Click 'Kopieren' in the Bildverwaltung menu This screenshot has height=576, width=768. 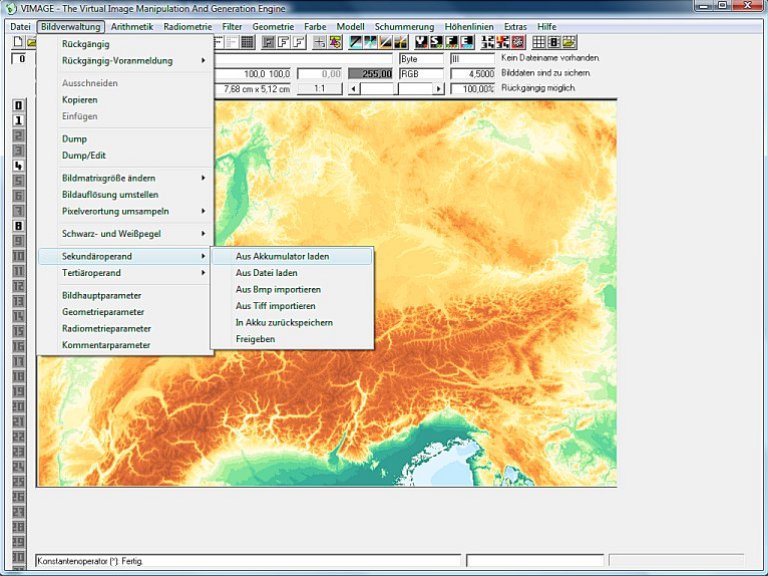79,100
